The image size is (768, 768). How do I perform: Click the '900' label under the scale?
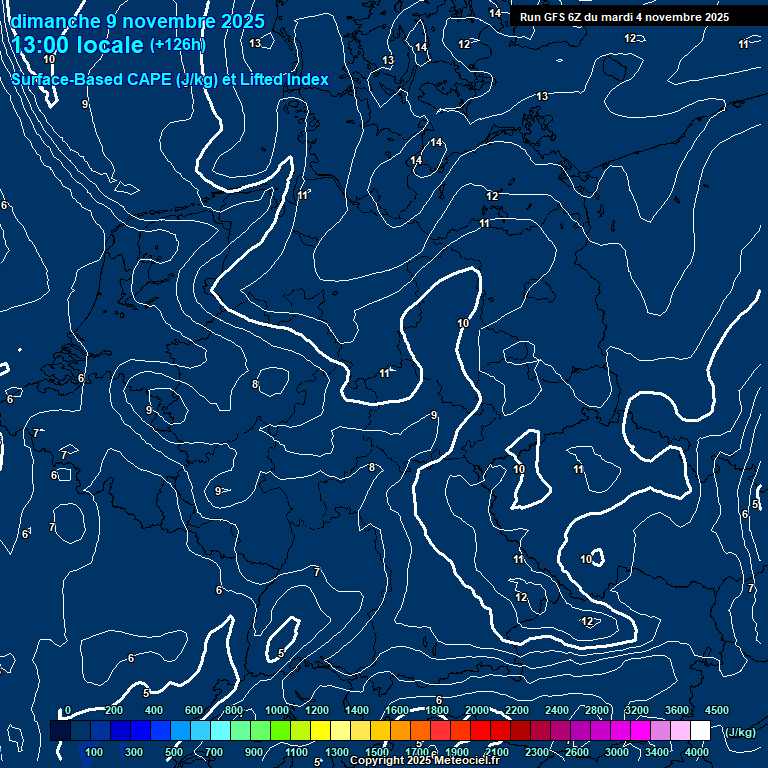click(254, 752)
